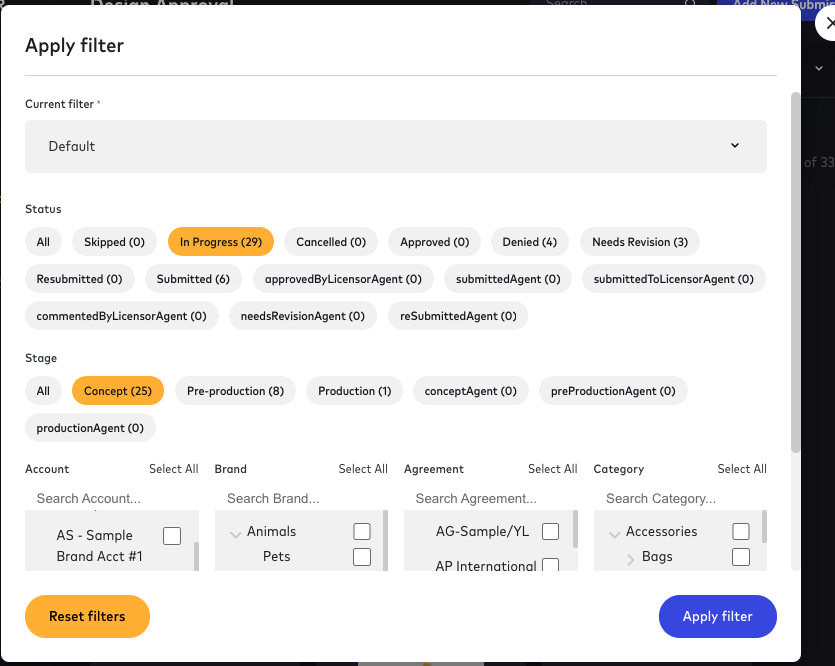Select the Pre-production (8) stage filter
Screen dimensions: 835x666
pyautogui.click(x=235, y=390)
